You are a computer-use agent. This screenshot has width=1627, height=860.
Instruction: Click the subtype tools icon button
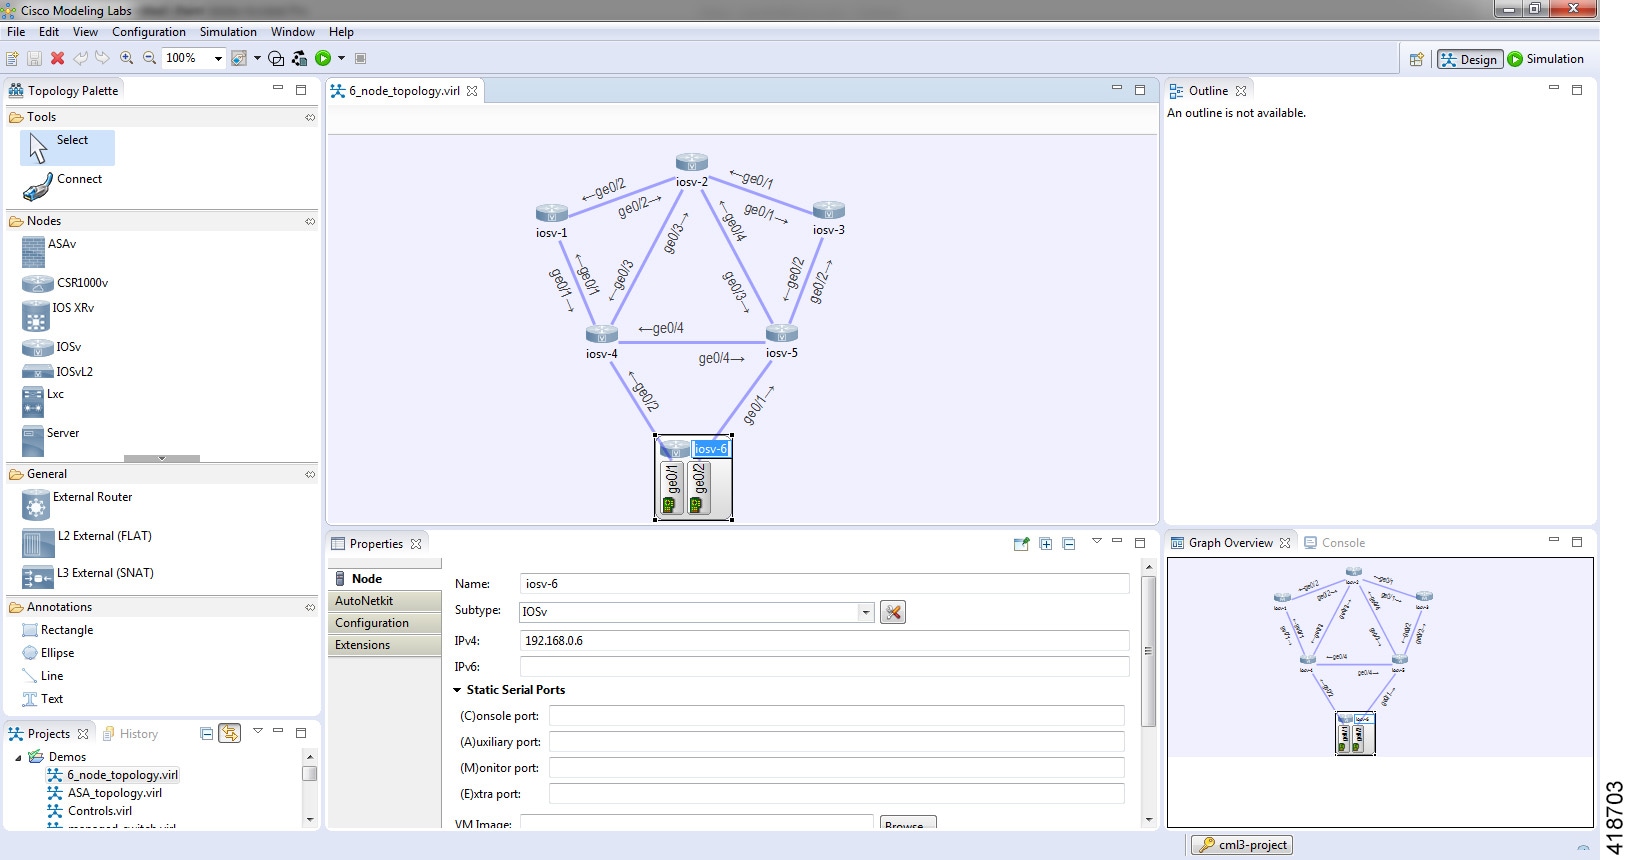point(893,612)
